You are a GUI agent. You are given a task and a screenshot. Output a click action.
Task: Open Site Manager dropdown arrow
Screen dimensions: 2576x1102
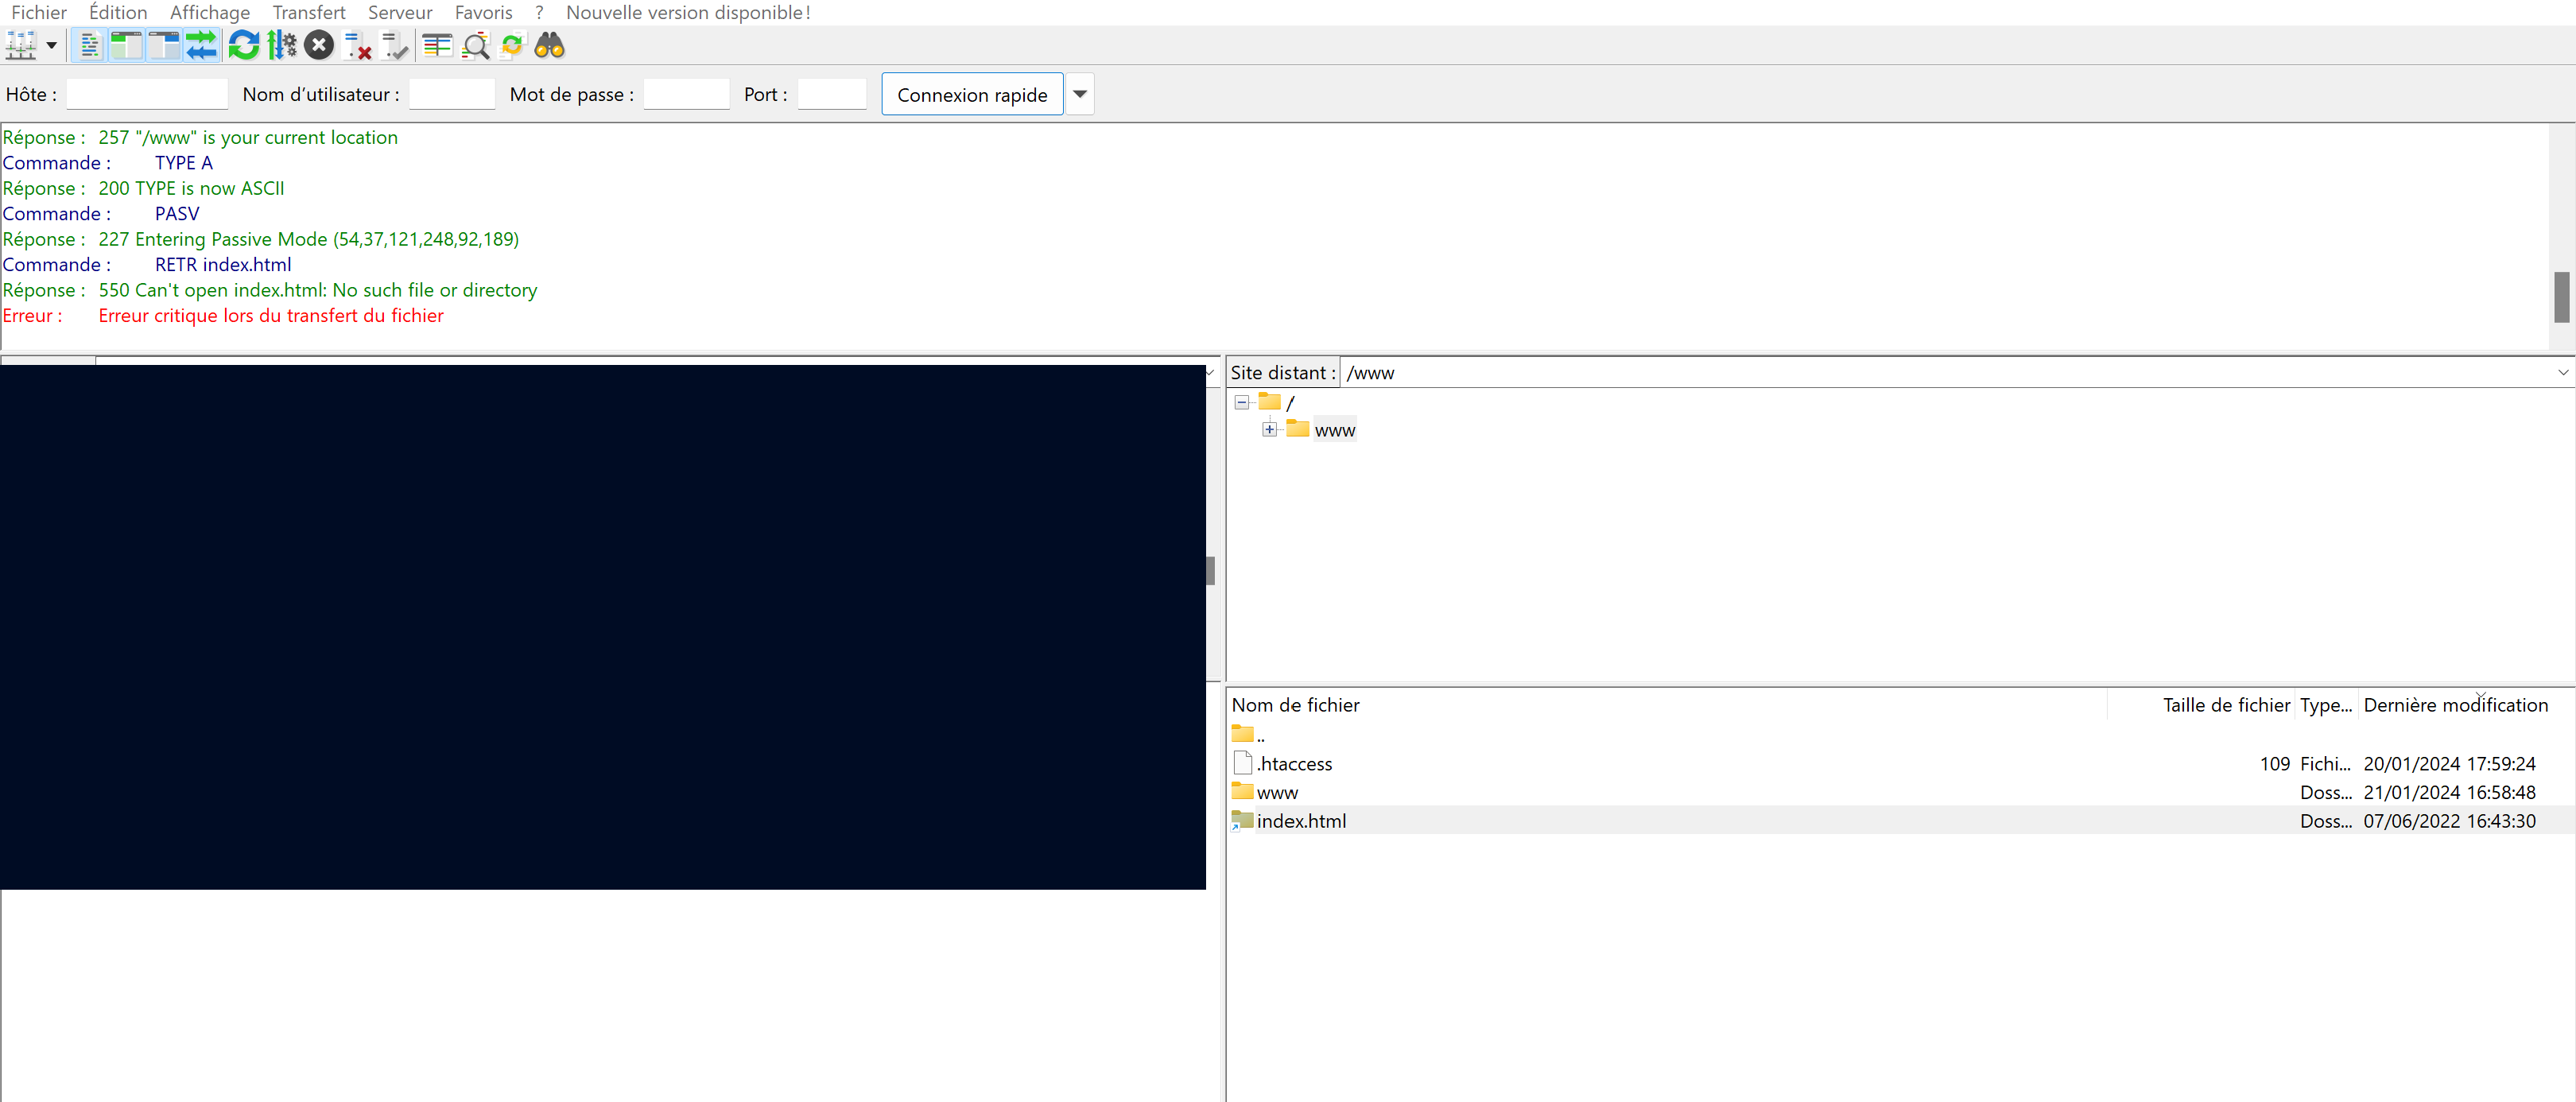(51, 45)
